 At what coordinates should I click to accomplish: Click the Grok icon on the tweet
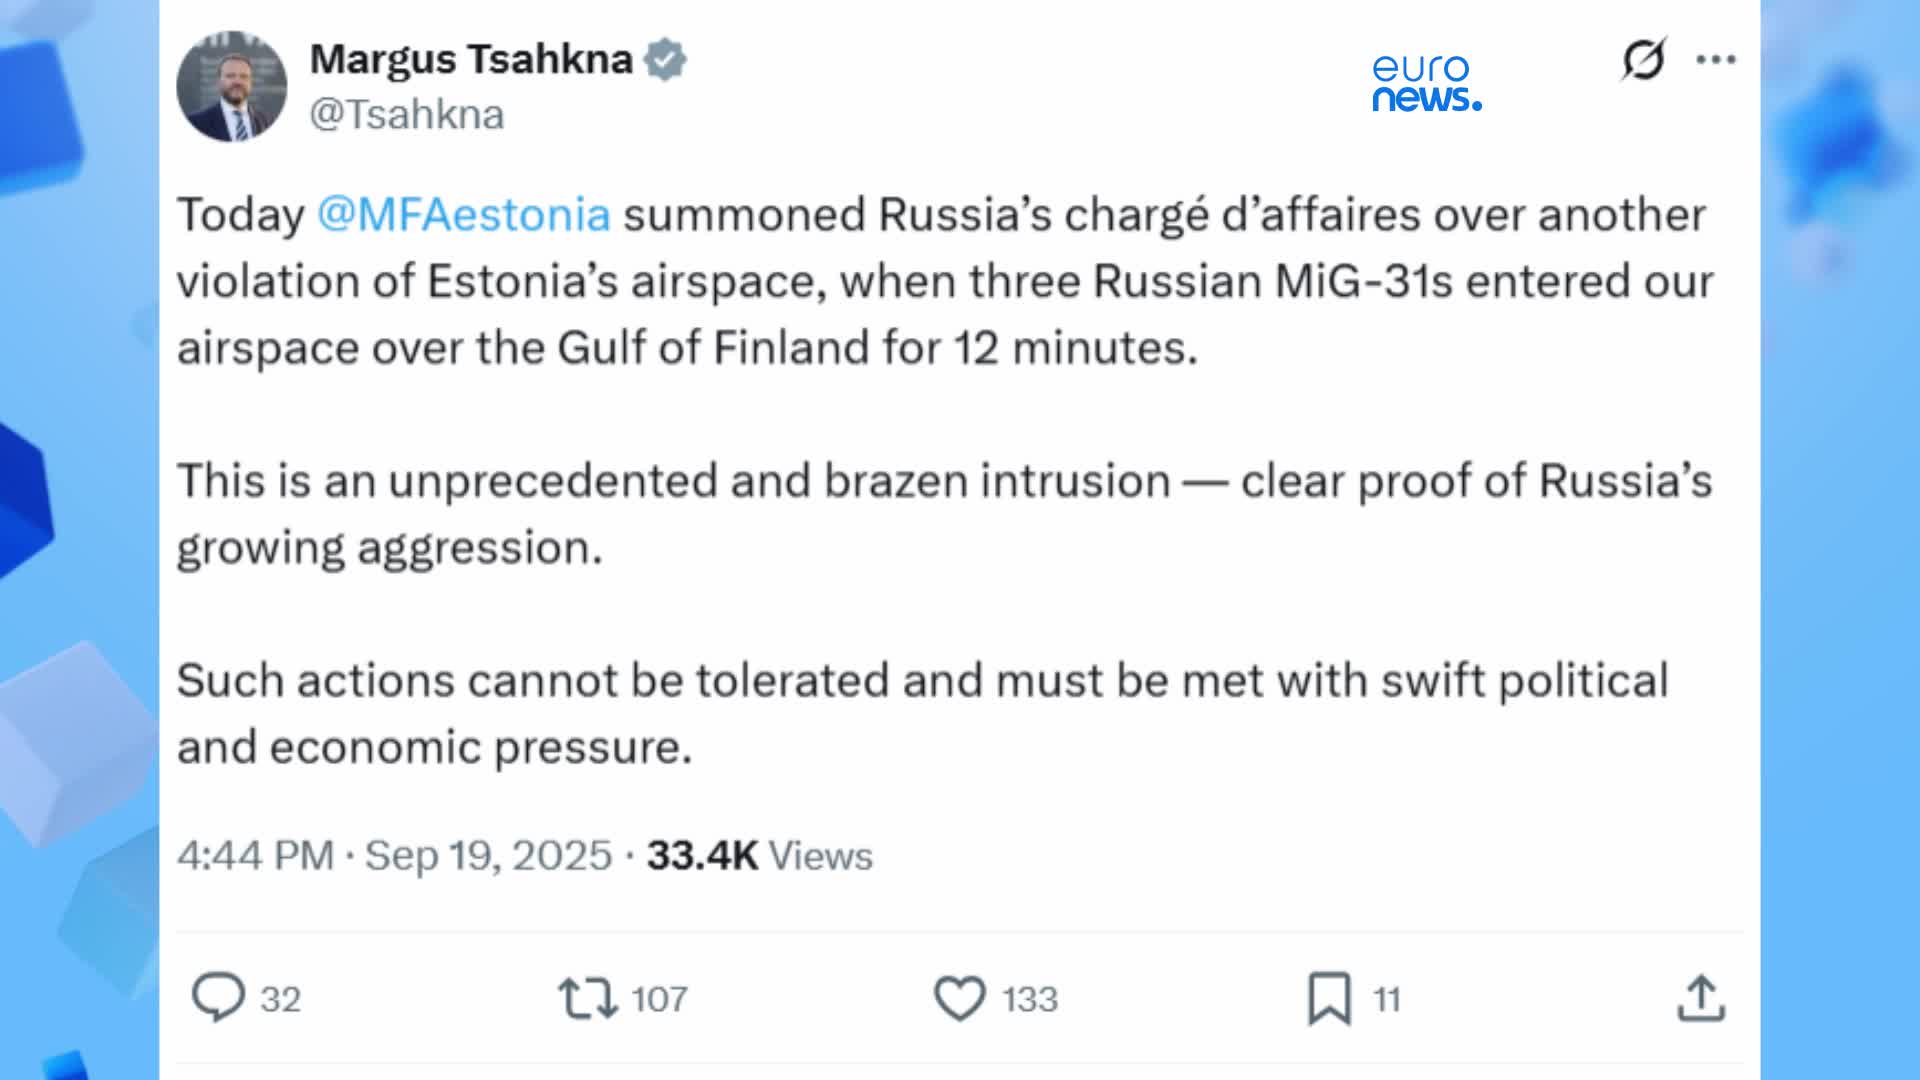click(1644, 59)
